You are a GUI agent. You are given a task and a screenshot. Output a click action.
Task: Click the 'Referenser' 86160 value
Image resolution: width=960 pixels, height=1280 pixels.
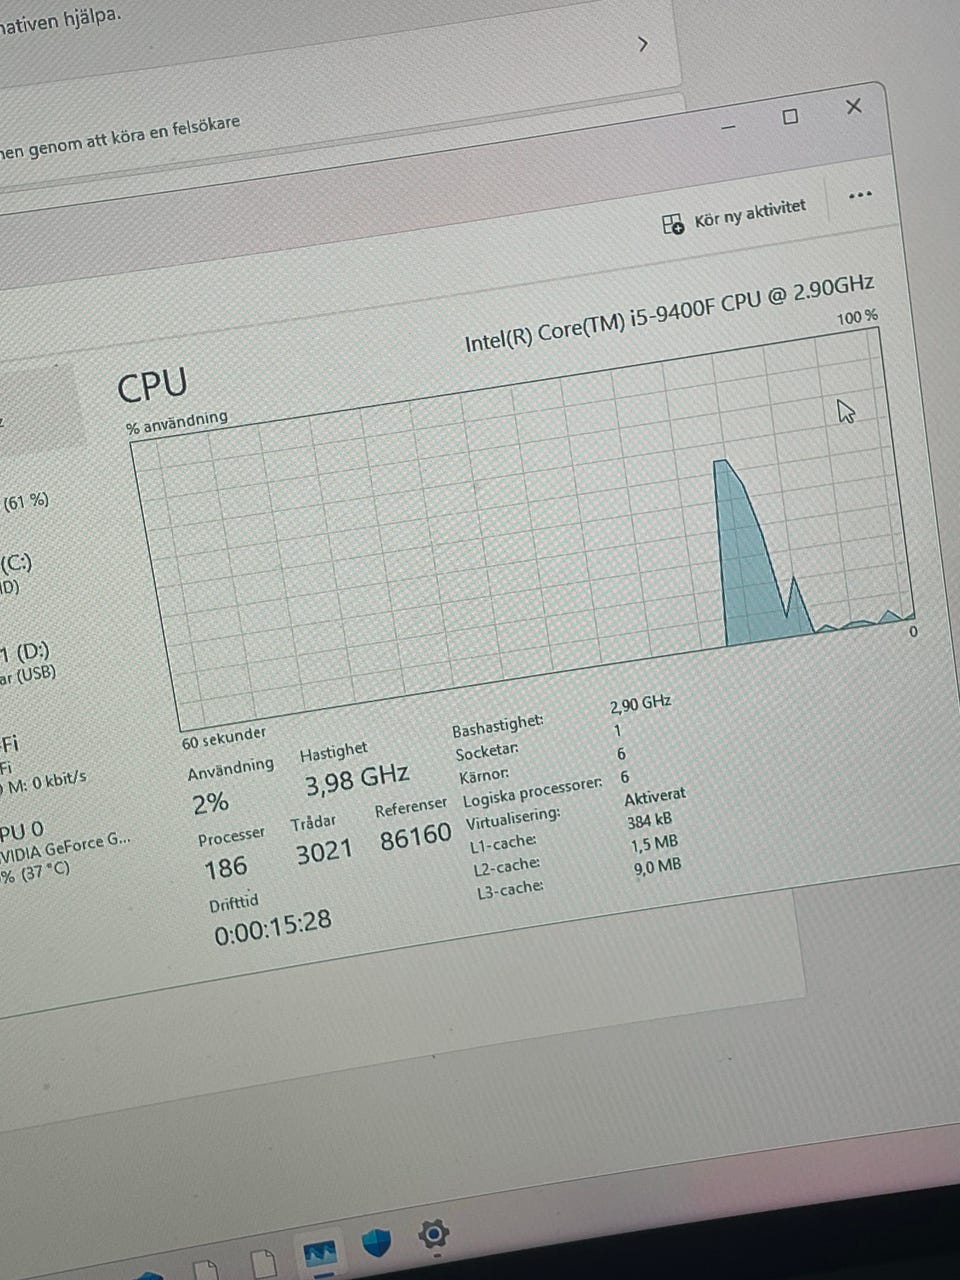pyautogui.click(x=415, y=836)
